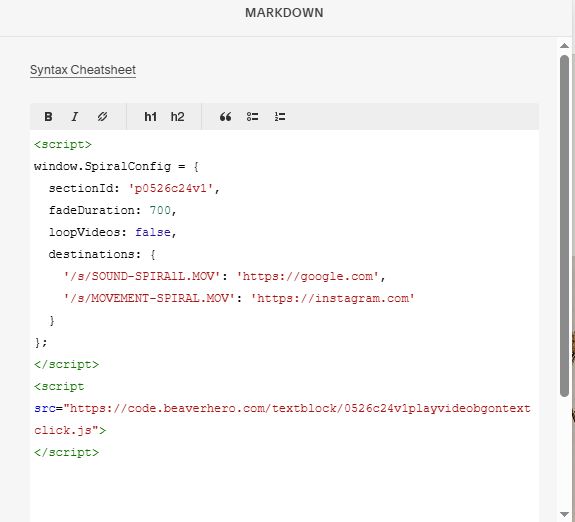The height and width of the screenshot is (522, 575).
Task: Apply bold formatting with the B icon
Action: 48,117
